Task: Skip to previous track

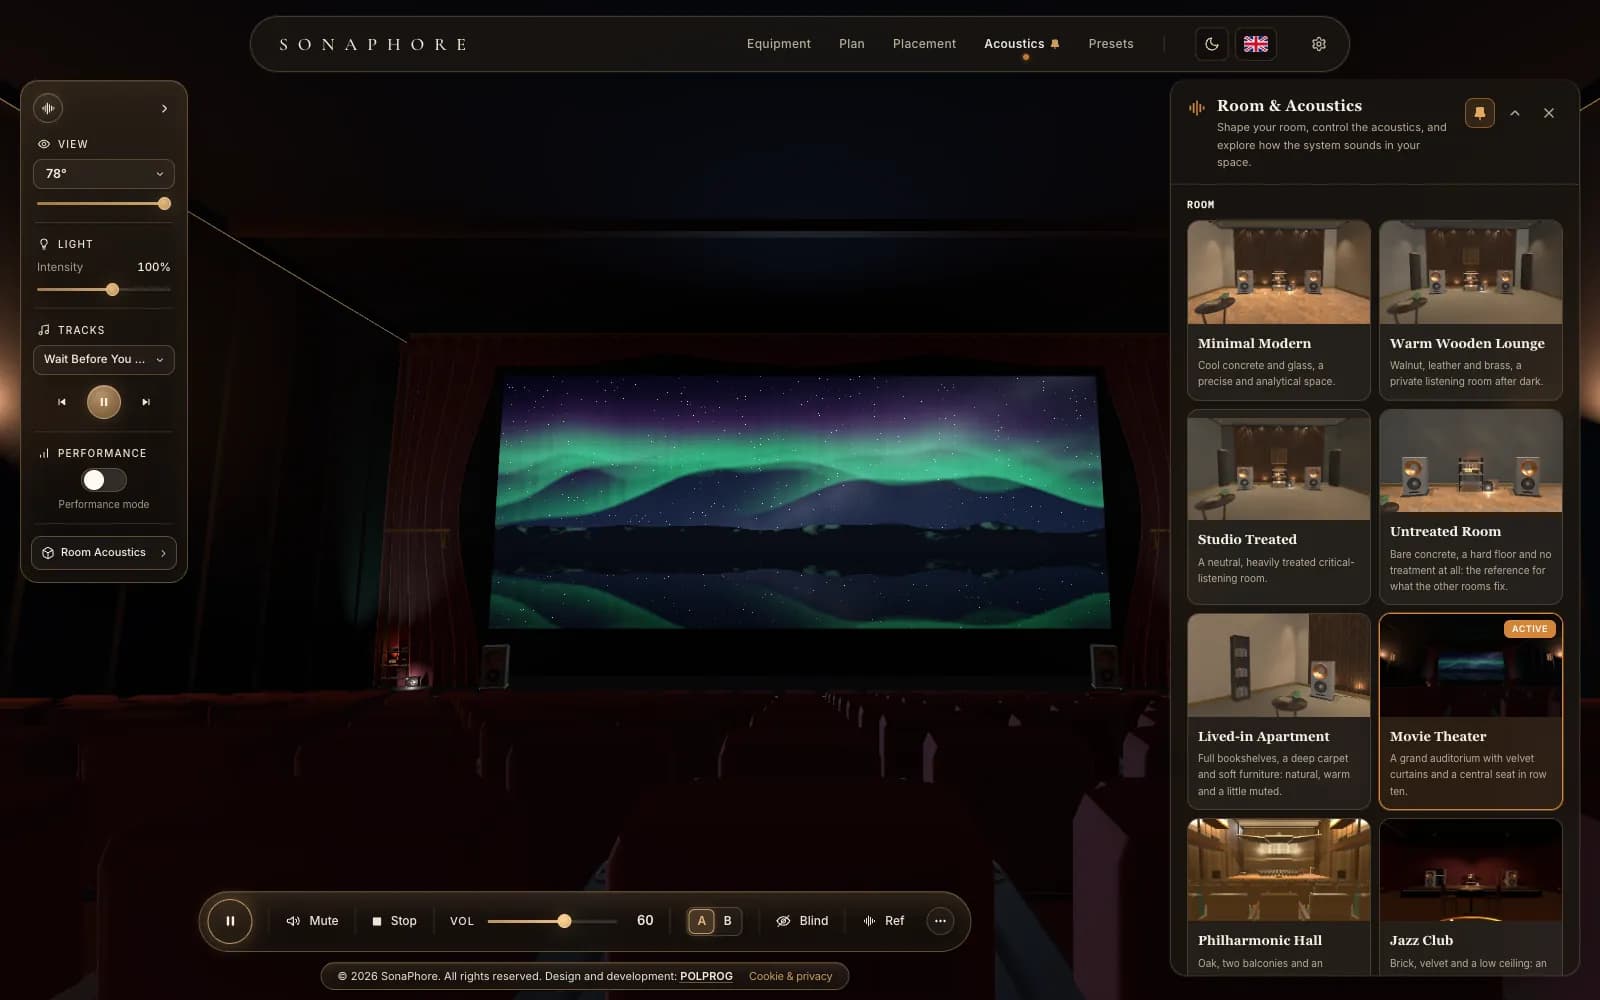Action: click(62, 402)
